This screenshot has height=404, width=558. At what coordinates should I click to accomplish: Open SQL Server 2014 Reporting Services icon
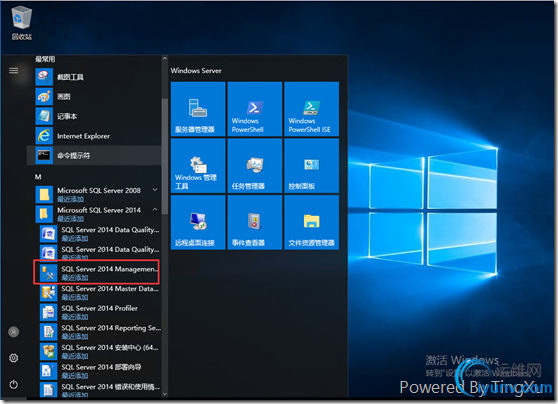(x=48, y=331)
